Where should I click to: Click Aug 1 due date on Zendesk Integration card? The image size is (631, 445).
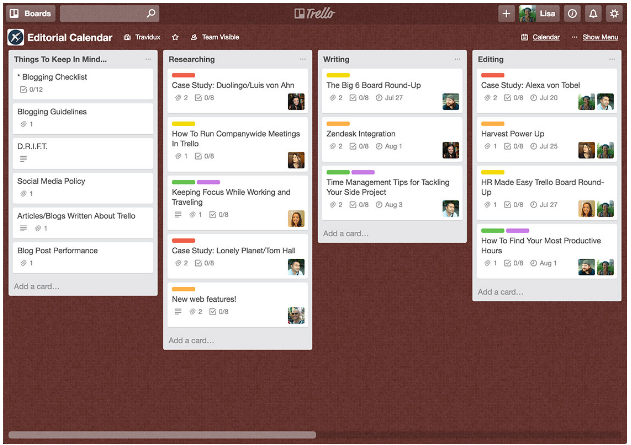pos(389,146)
